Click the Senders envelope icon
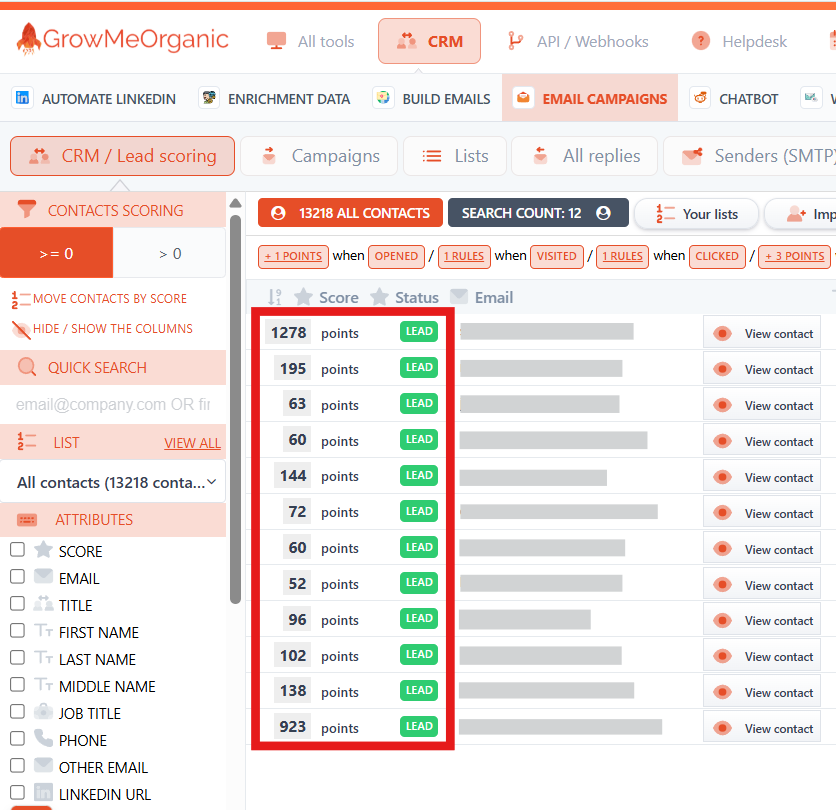836x810 pixels. coord(692,156)
